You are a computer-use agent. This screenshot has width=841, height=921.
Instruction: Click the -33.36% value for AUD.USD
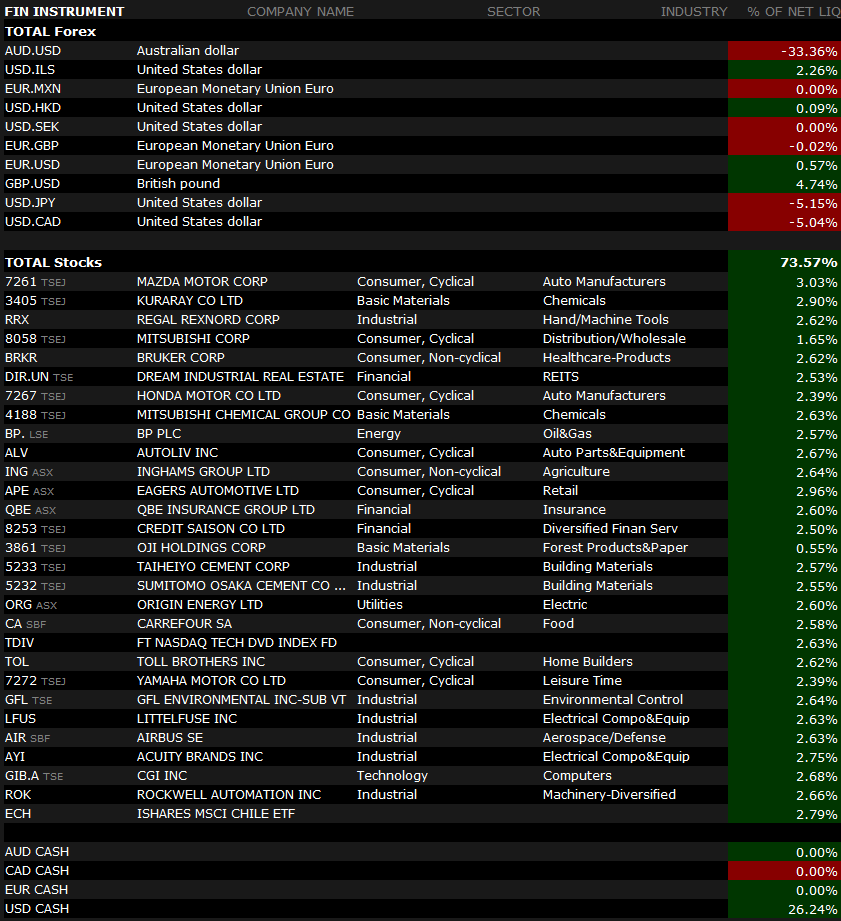(809, 52)
